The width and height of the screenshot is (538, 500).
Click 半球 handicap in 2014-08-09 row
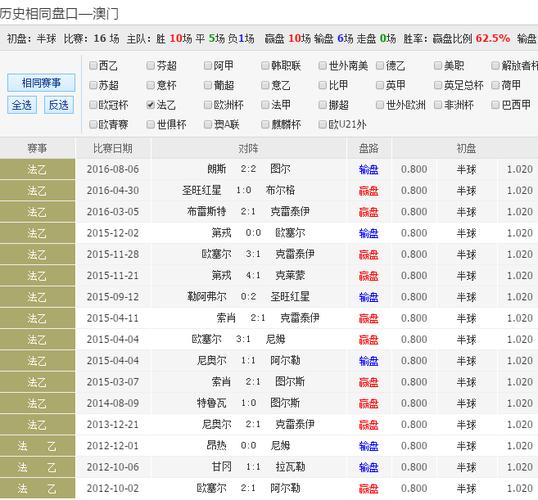[466, 403]
